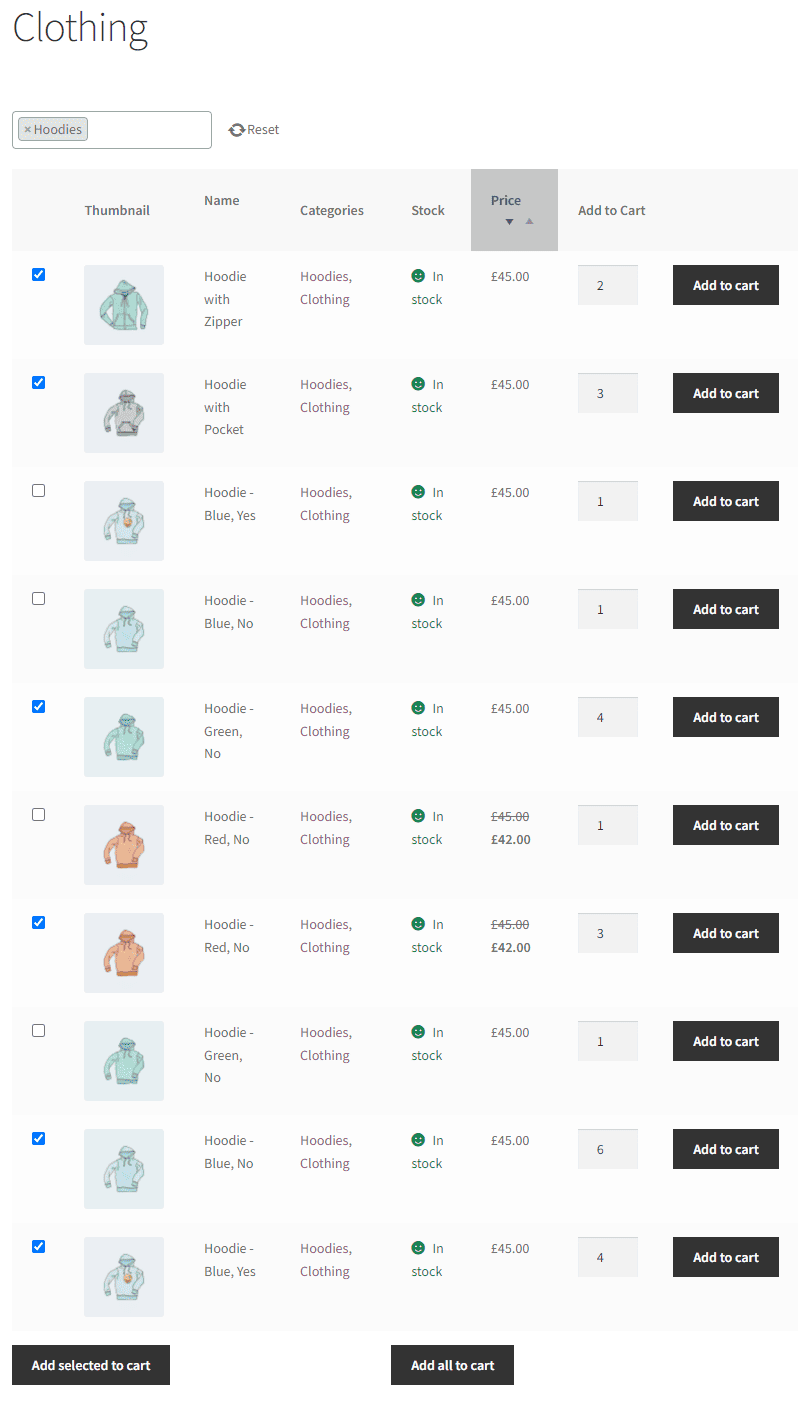Click the Hoodie with Zipper thumbnail

123,304
